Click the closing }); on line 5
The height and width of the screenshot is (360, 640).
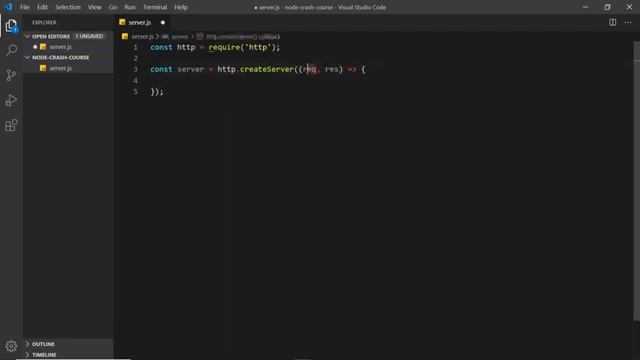157,92
